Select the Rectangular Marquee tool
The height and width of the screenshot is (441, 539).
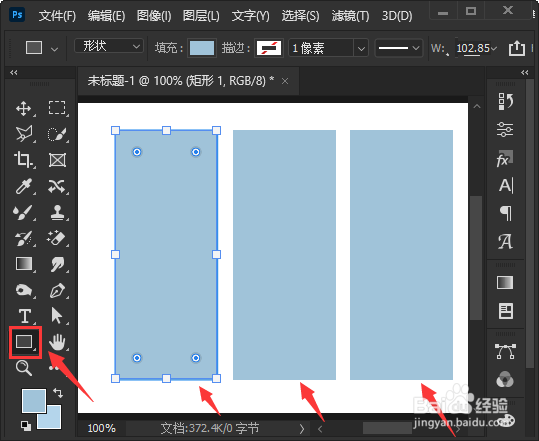pyautogui.click(x=57, y=109)
